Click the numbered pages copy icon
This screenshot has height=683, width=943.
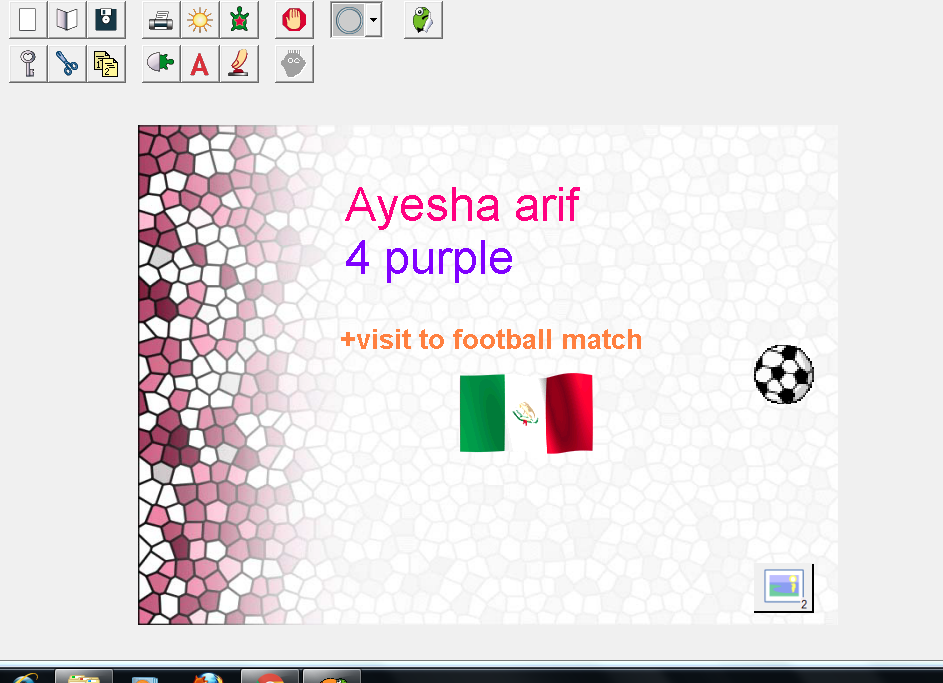pos(106,63)
